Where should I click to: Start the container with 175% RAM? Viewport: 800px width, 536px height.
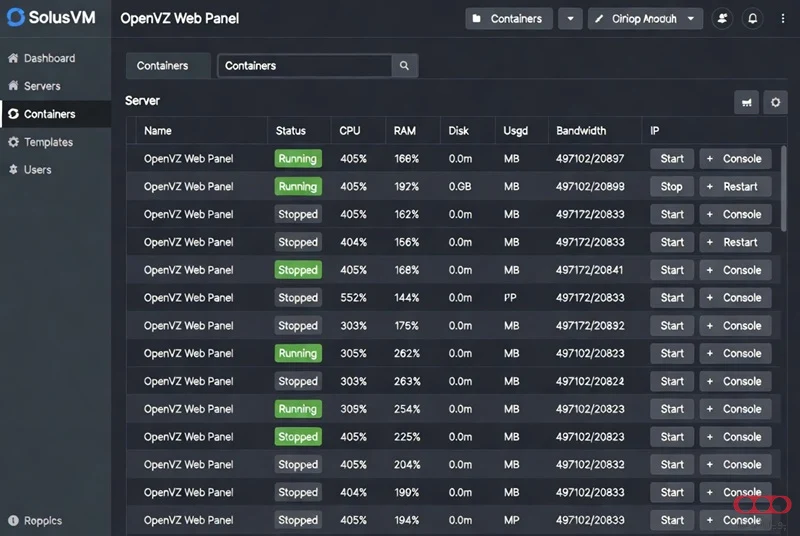[672, 326]
